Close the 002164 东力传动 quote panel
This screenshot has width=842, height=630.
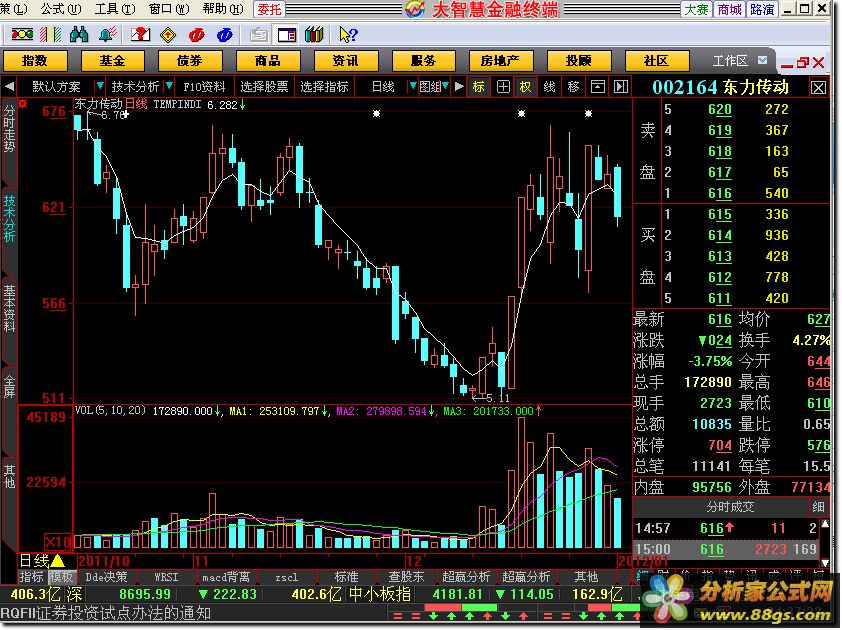(818, 88)
